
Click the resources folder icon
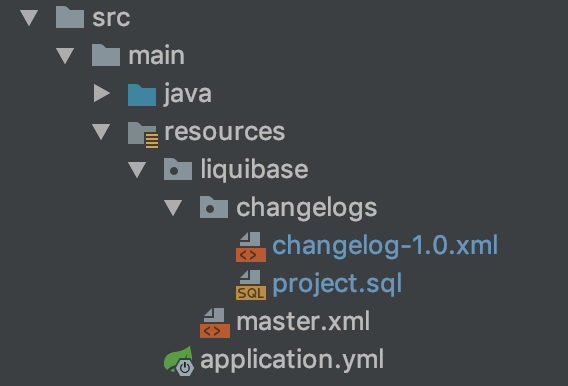click(x=143, y=135)
